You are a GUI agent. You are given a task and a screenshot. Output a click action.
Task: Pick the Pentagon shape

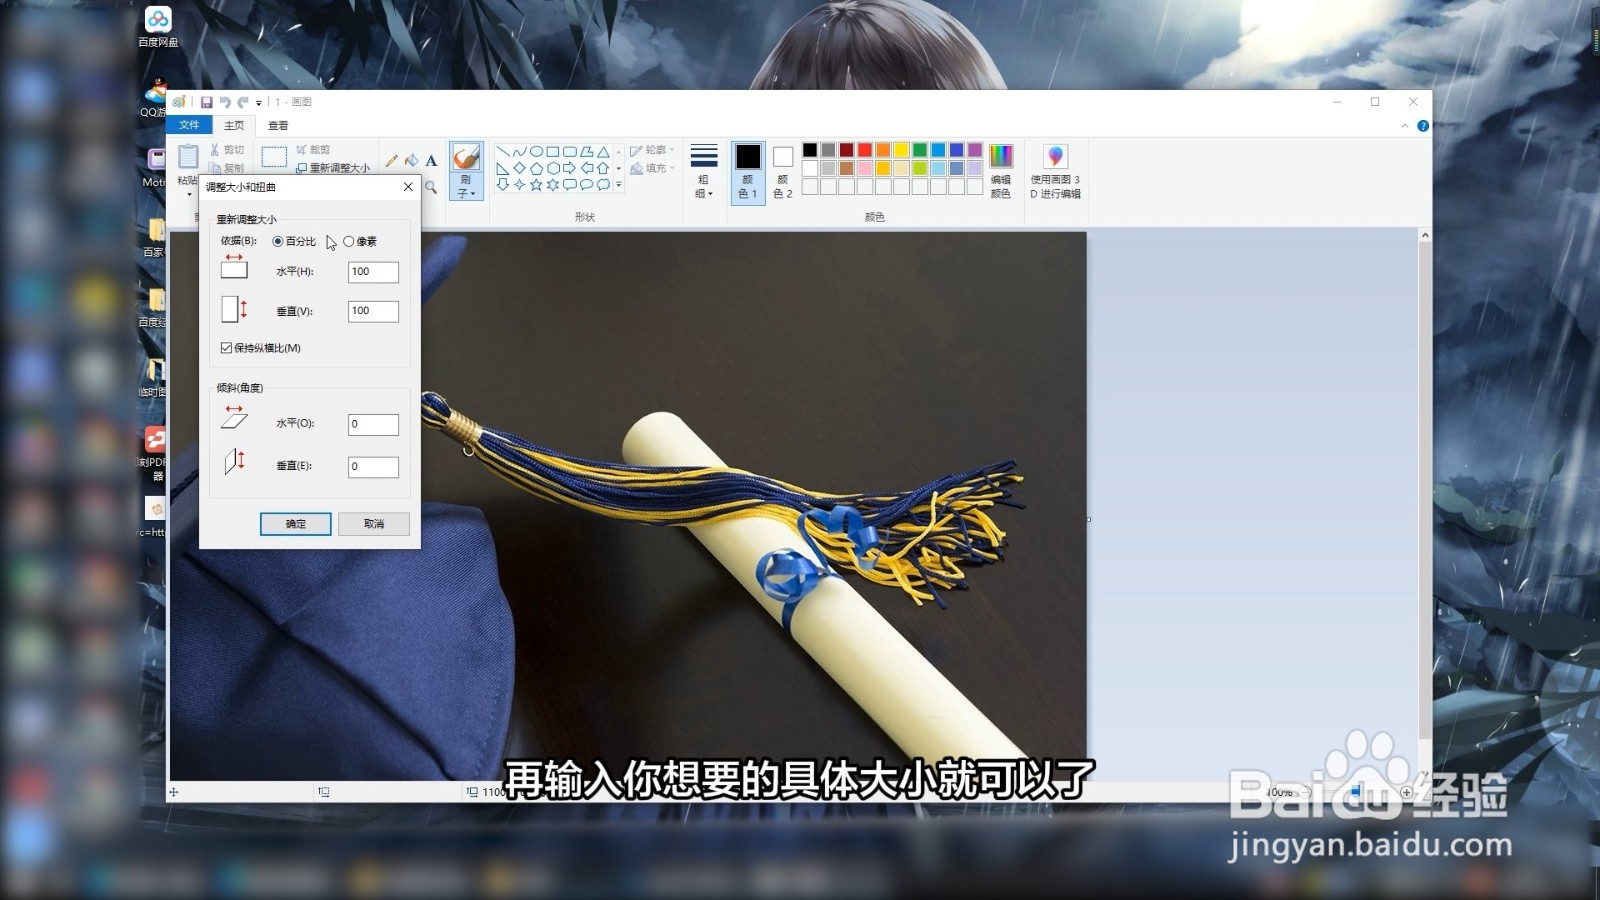click(x=536, y=168)
